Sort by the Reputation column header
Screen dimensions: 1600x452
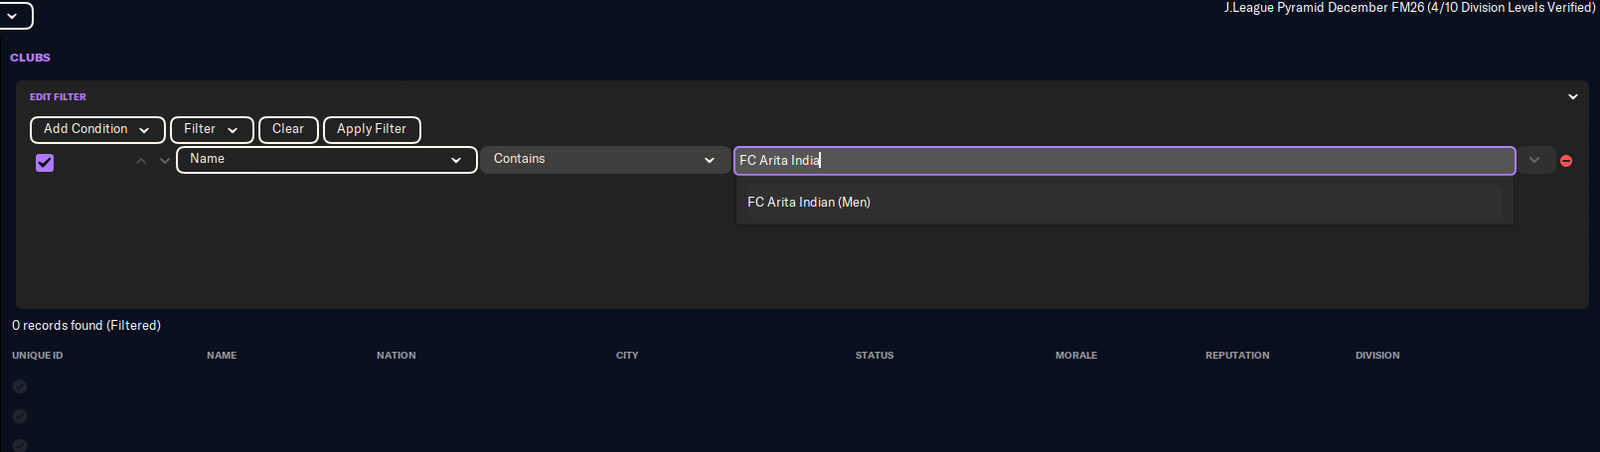(x=1237, y=356)
